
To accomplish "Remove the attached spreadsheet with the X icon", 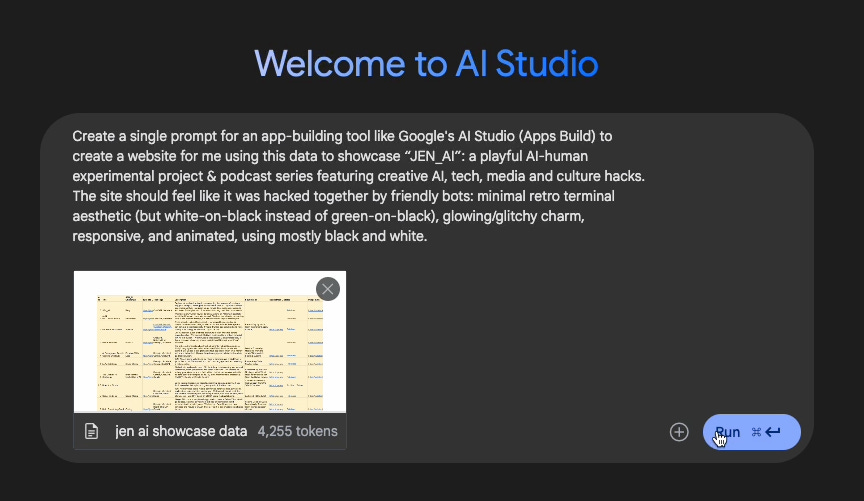I will 328,289.
